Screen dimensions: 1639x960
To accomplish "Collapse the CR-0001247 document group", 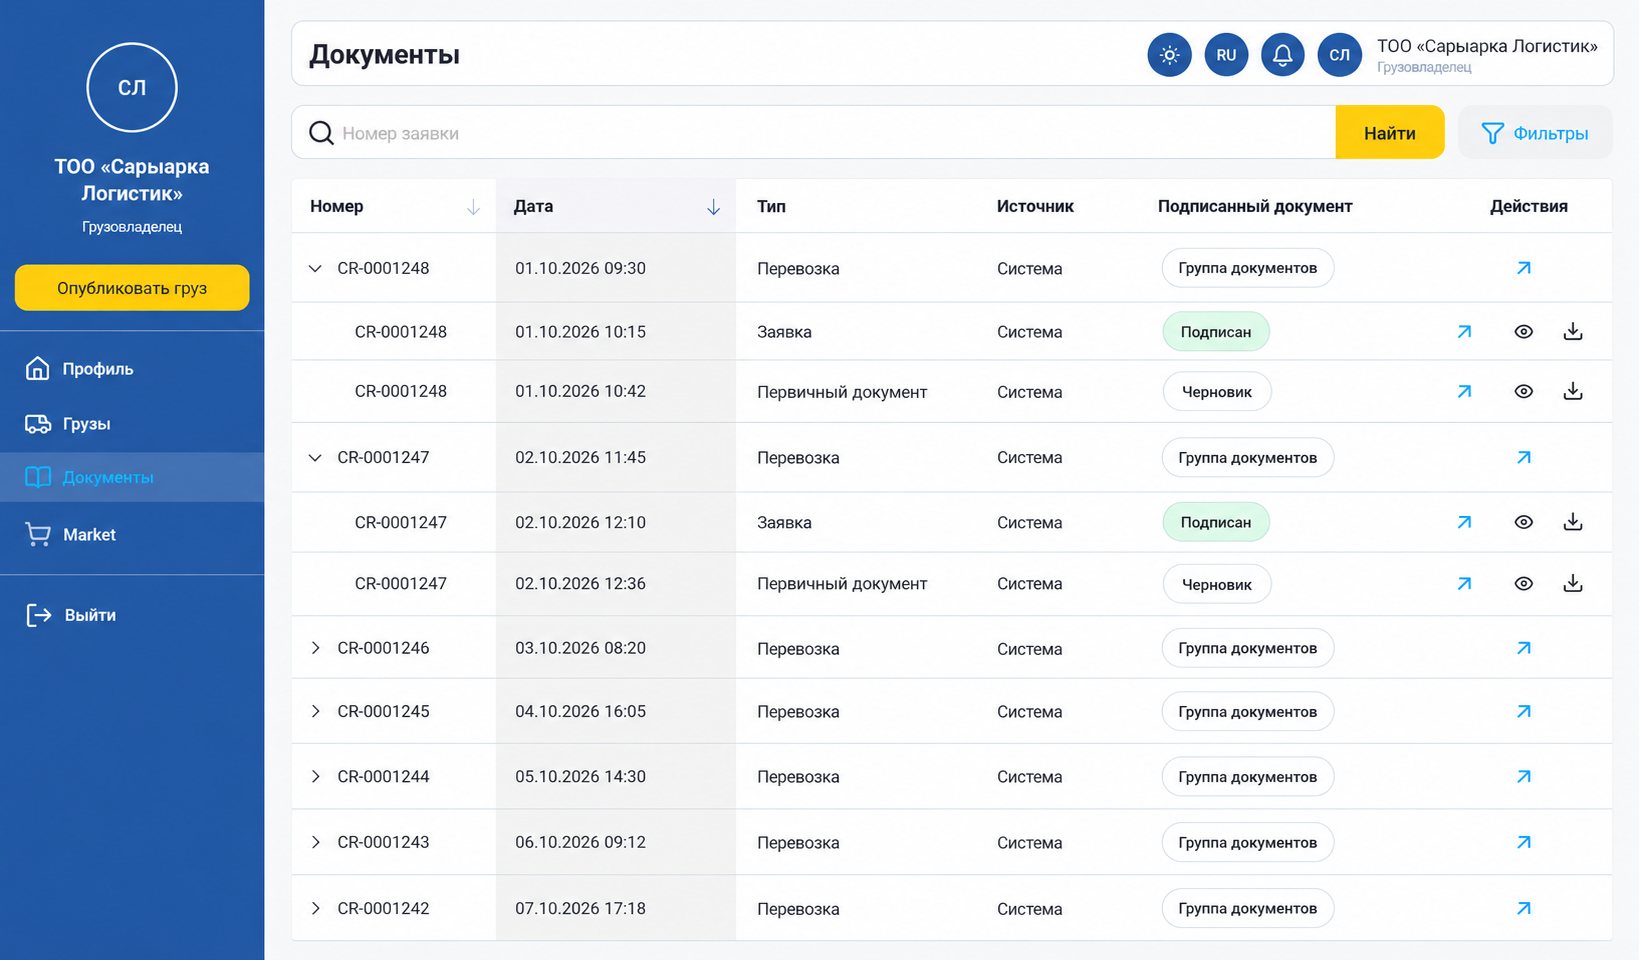I will click(315, 458).
